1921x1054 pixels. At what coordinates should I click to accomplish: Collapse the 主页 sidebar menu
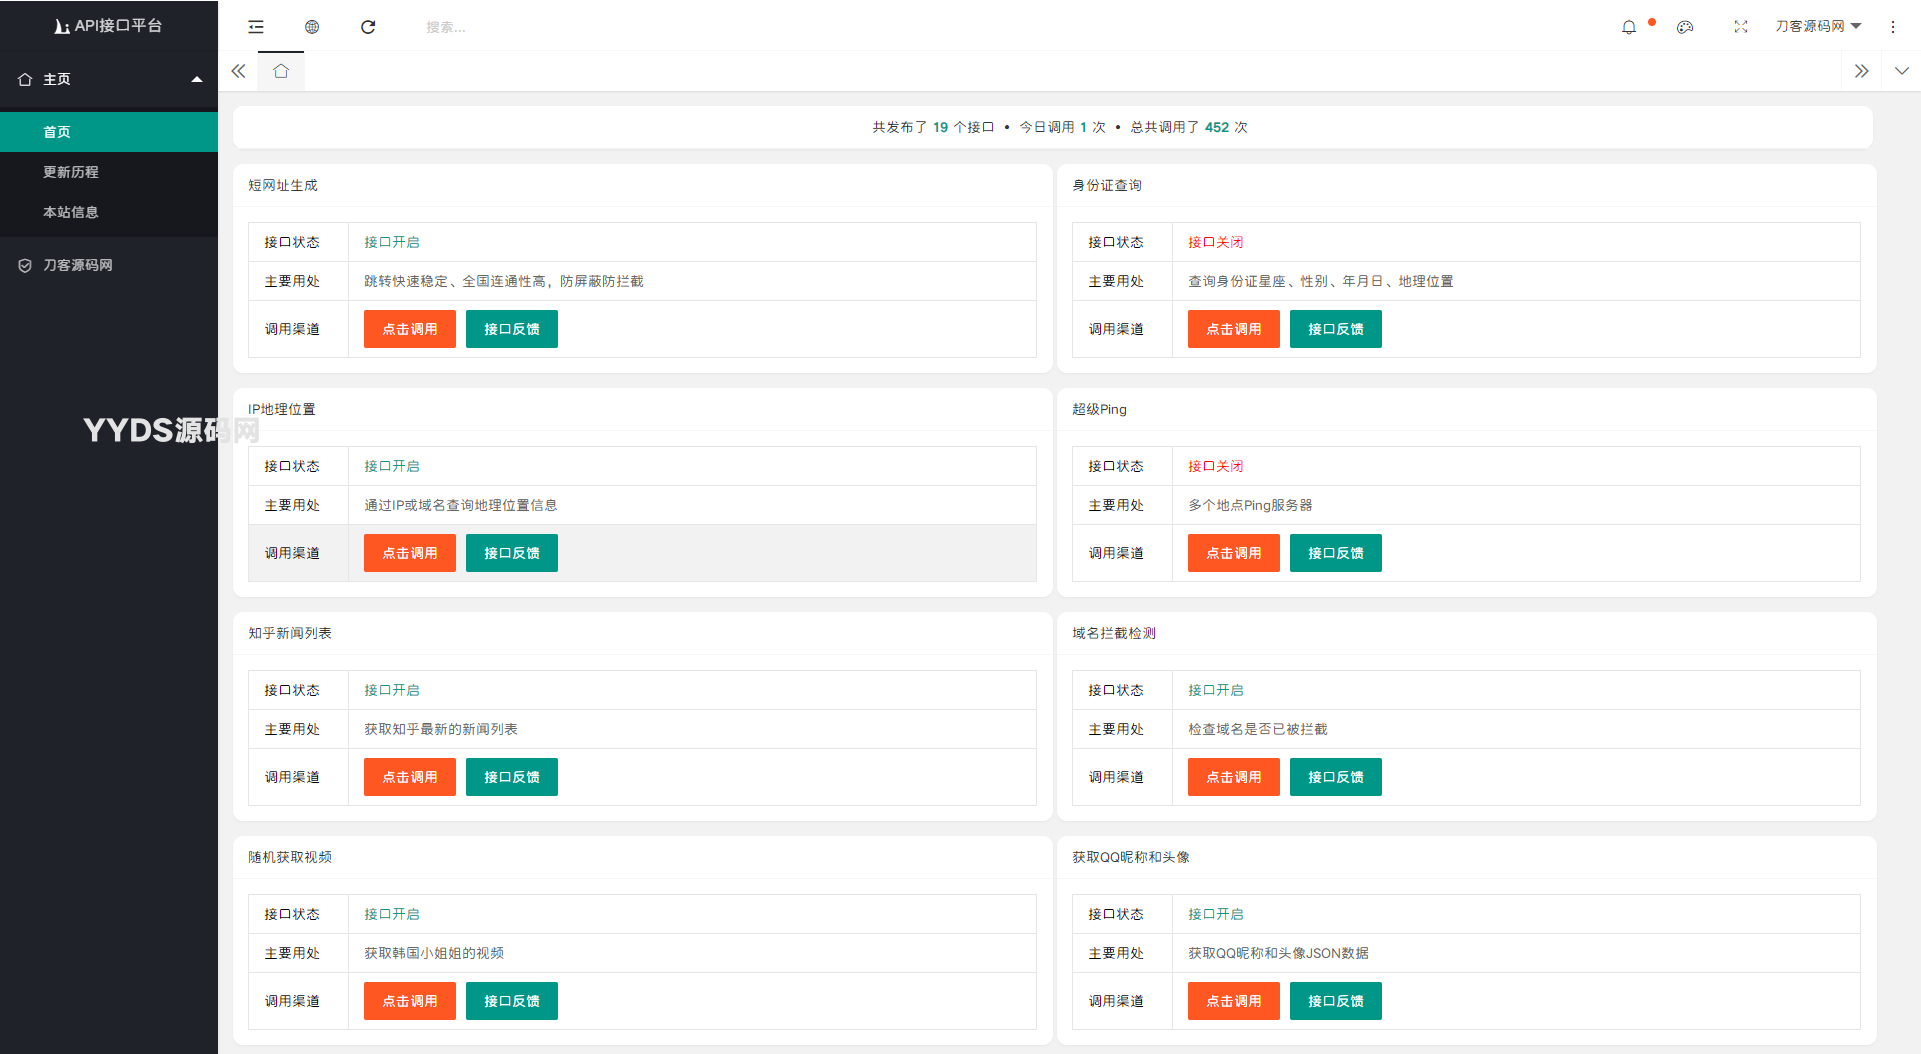coord(109,79)
